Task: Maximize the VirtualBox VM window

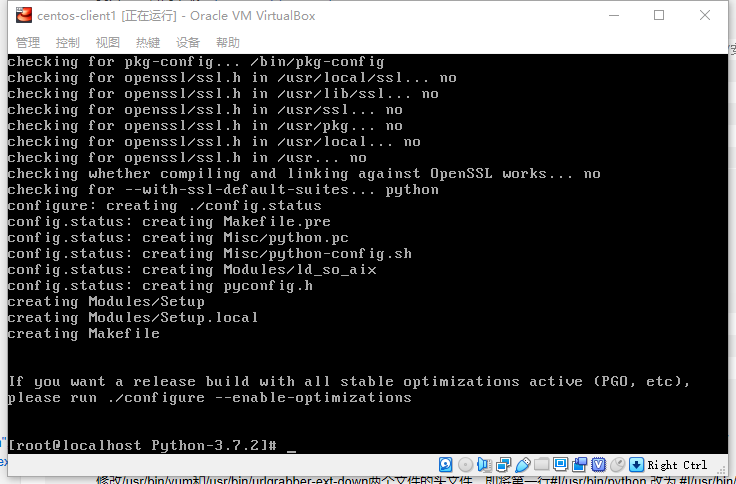Action: [x=659, y=15]
